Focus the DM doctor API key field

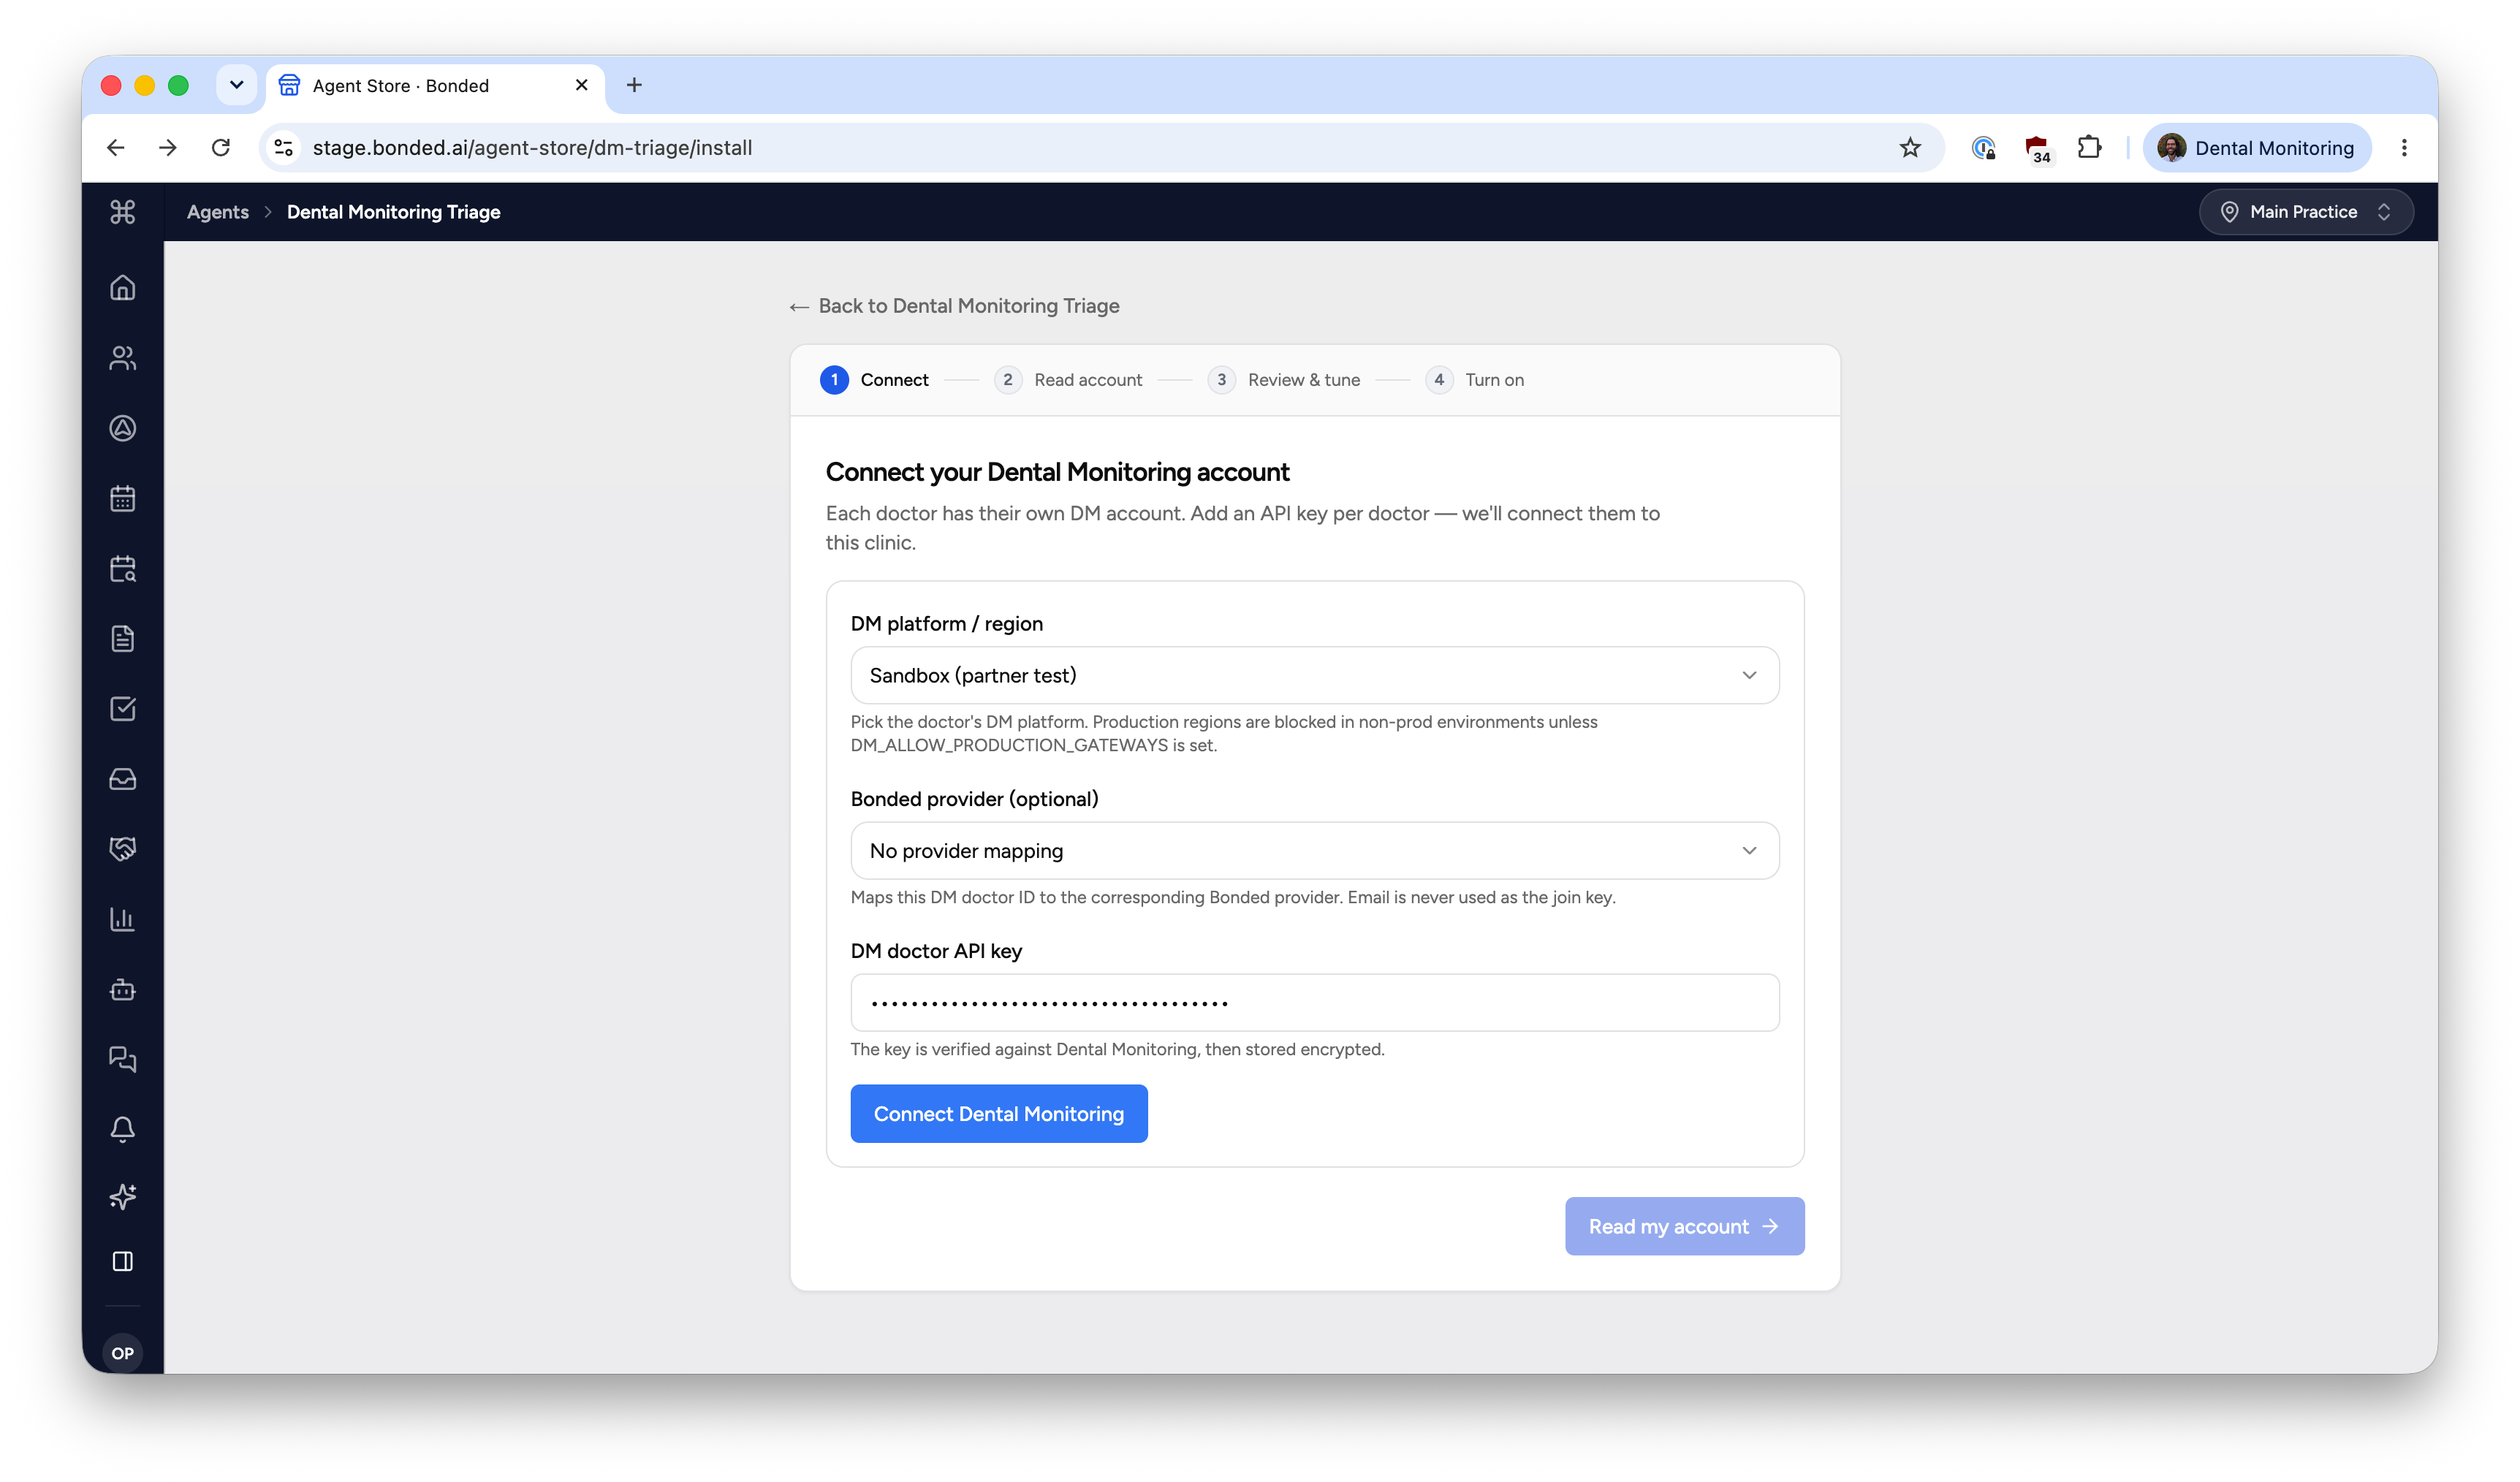pyautogui.click(x=1314, y=1003)
